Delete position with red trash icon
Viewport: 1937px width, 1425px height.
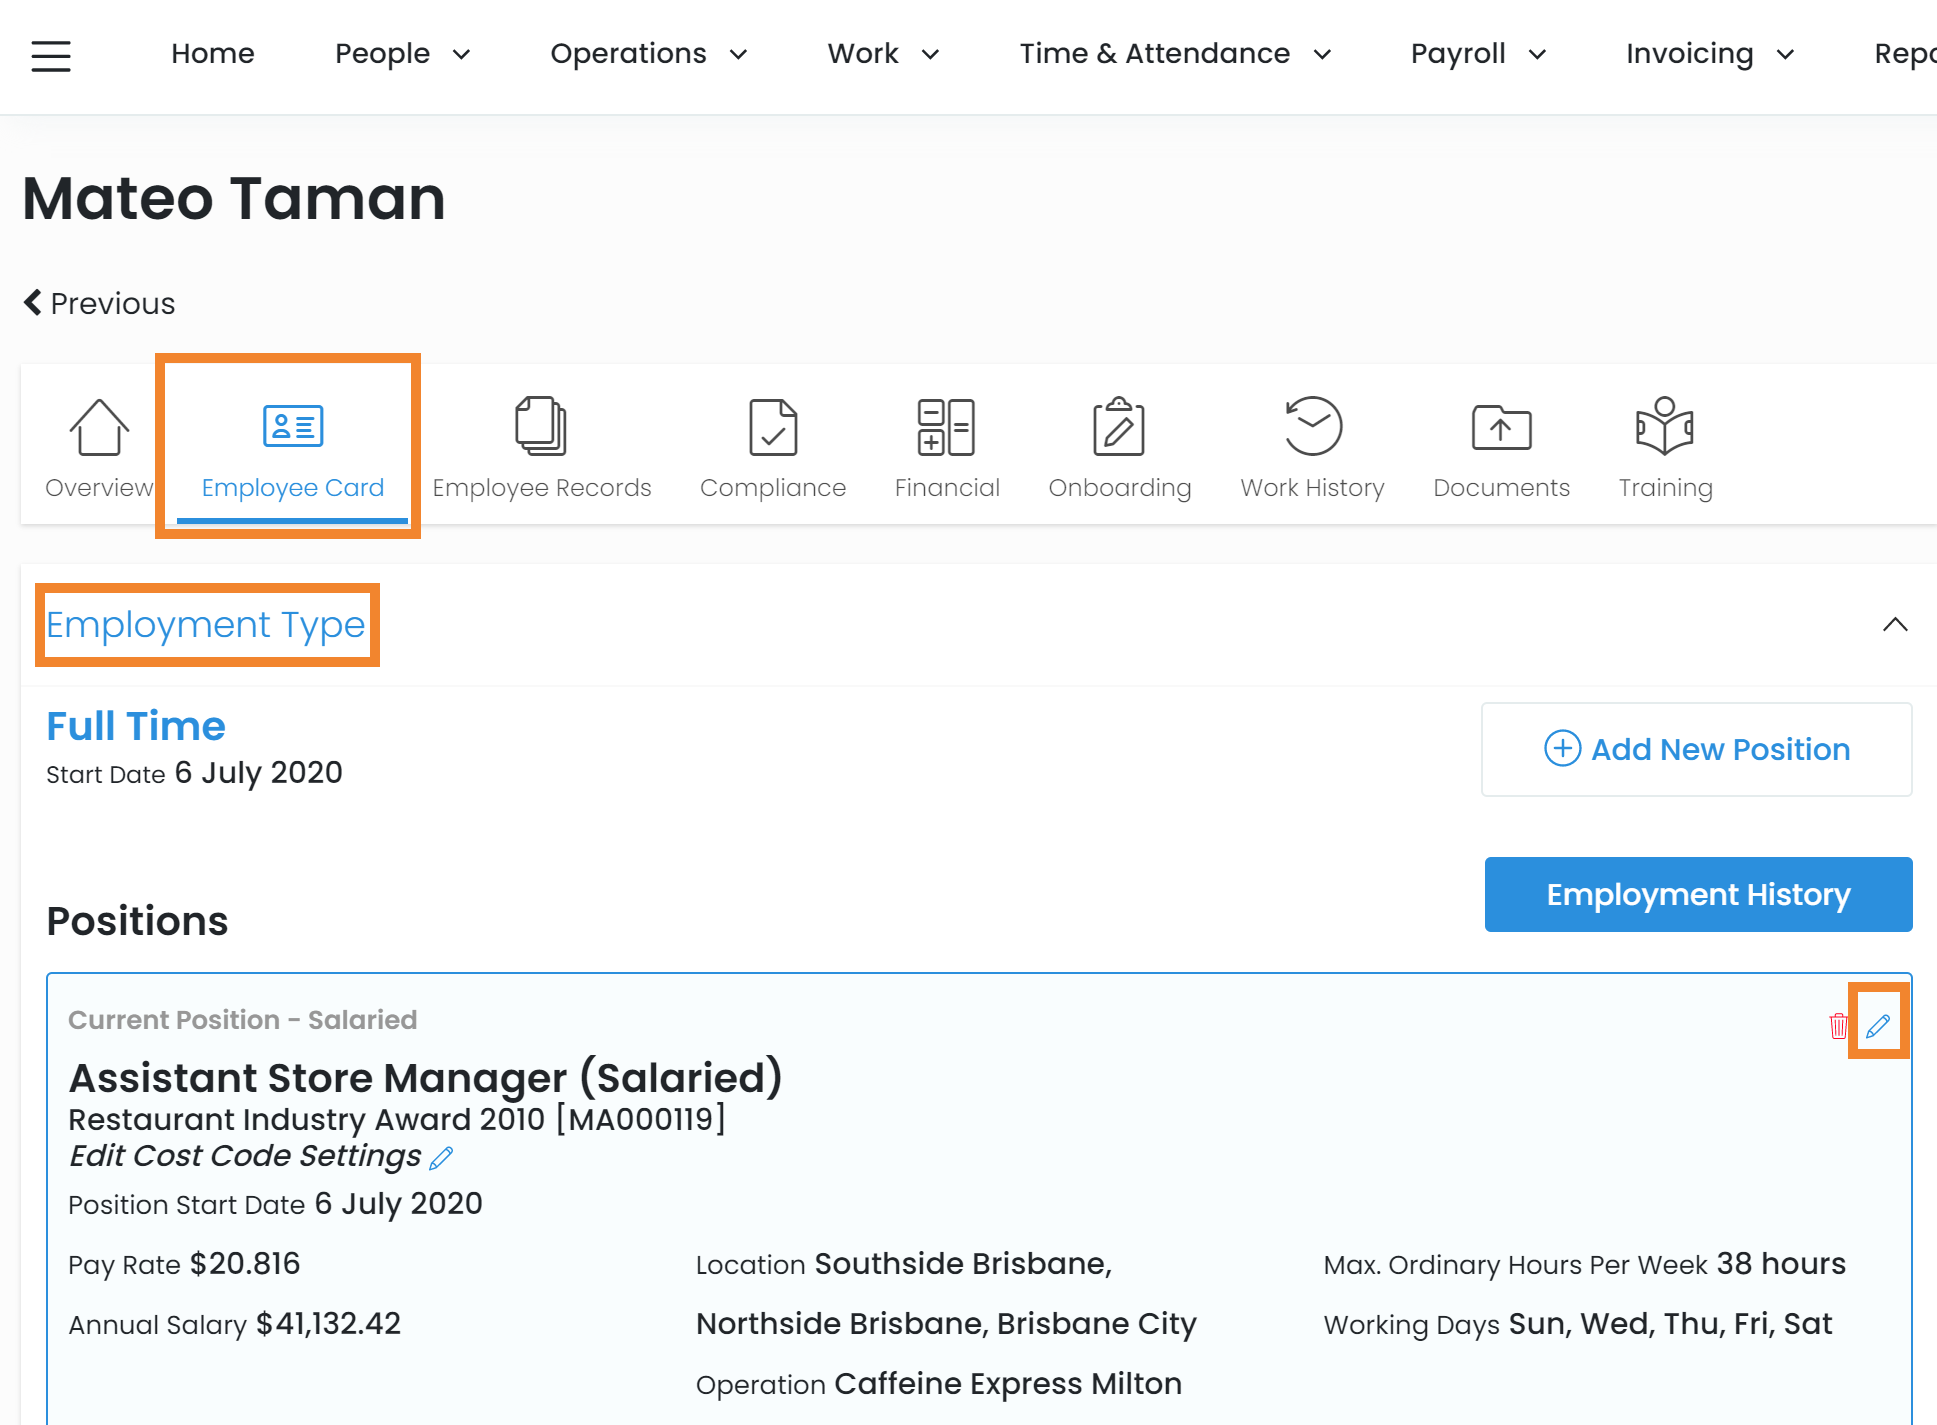(1838, 1025)
